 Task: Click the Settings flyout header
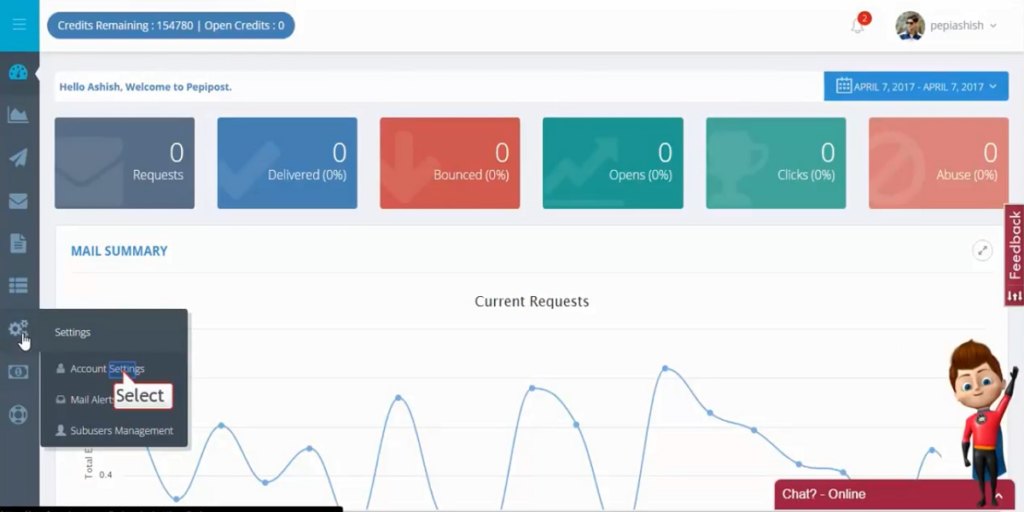72,332
